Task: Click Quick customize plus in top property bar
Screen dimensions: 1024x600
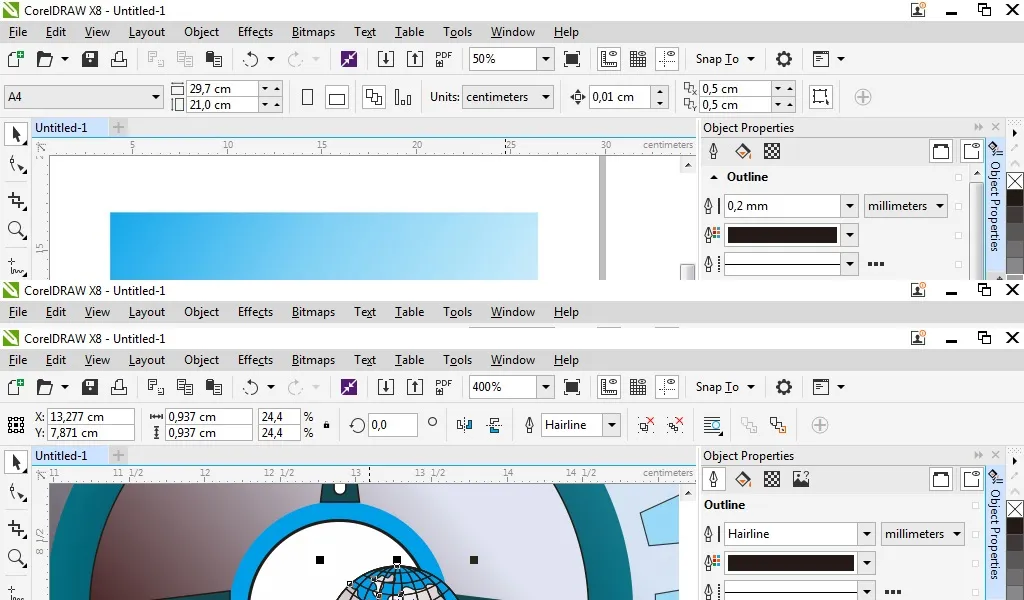Action: click(863, 97)
